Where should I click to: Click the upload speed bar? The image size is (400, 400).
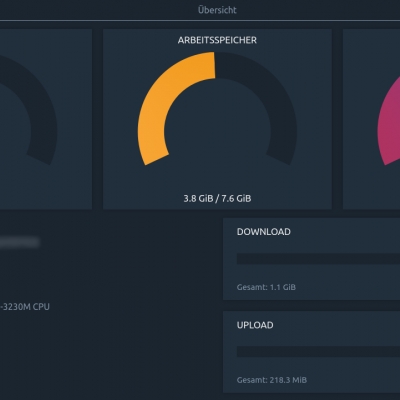(318, 352)
